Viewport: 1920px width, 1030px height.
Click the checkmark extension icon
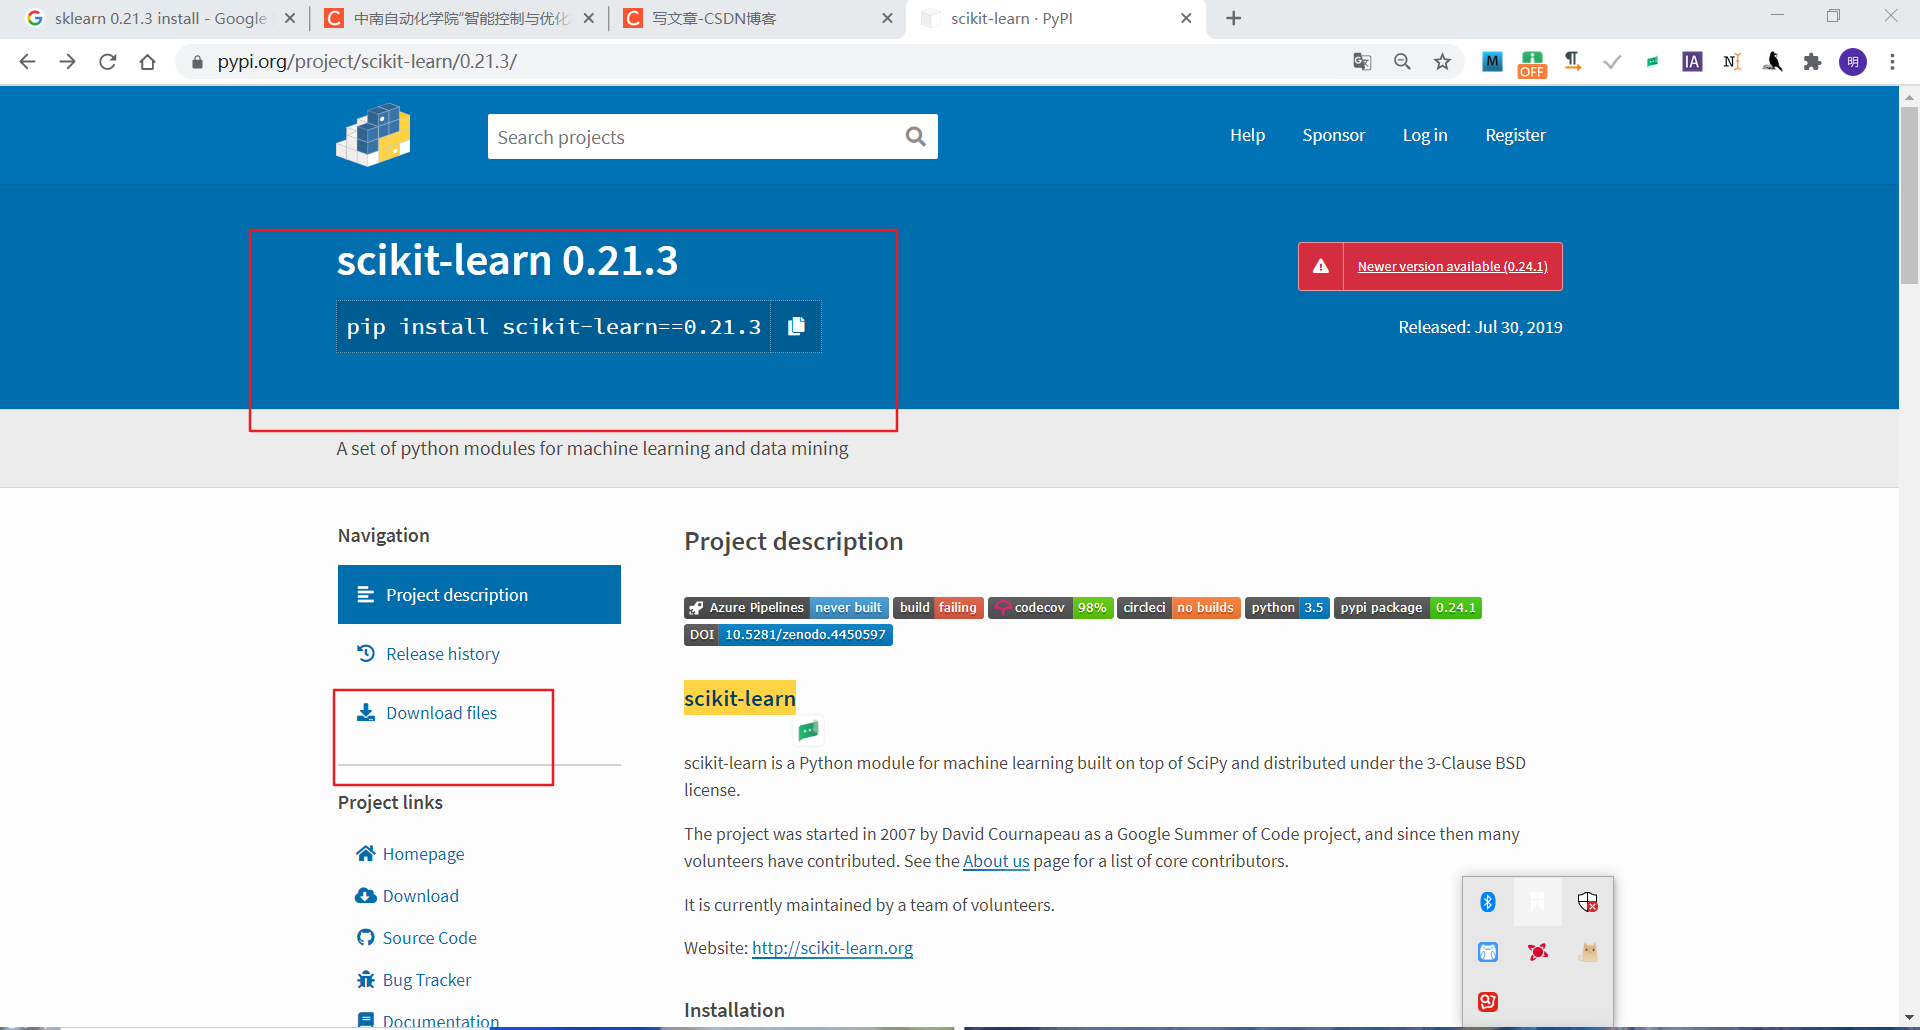1612,62
